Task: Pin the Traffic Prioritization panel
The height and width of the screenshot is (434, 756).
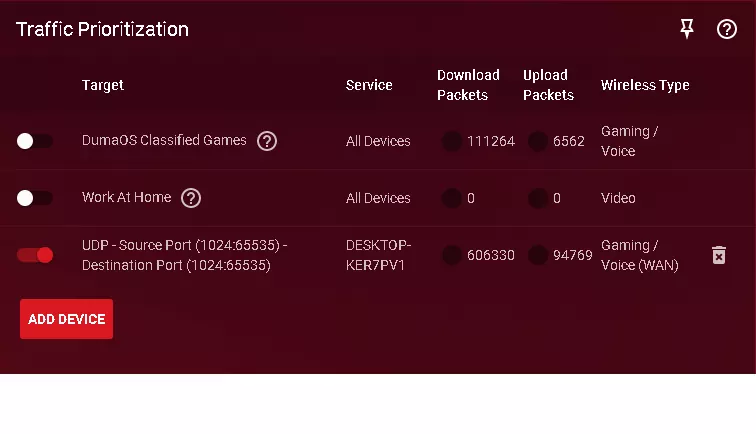Action: point(687,29)
